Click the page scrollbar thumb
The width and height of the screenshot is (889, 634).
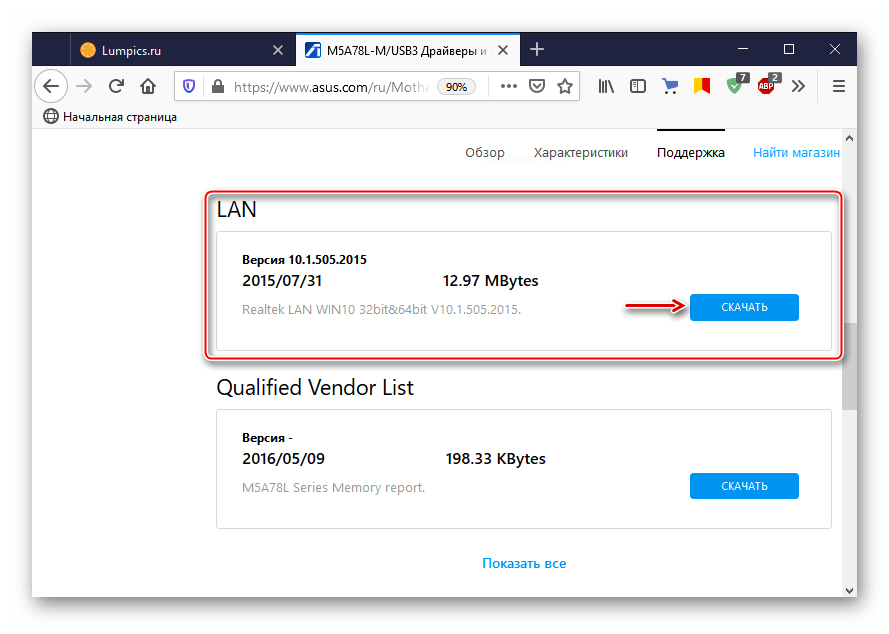pyautogui.click(x=849, y=366)
